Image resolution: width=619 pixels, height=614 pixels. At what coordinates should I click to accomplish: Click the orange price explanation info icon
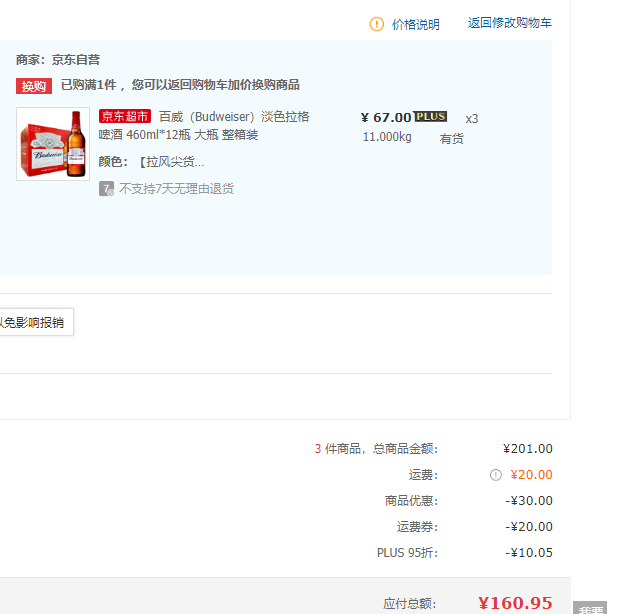click(377, 24)
